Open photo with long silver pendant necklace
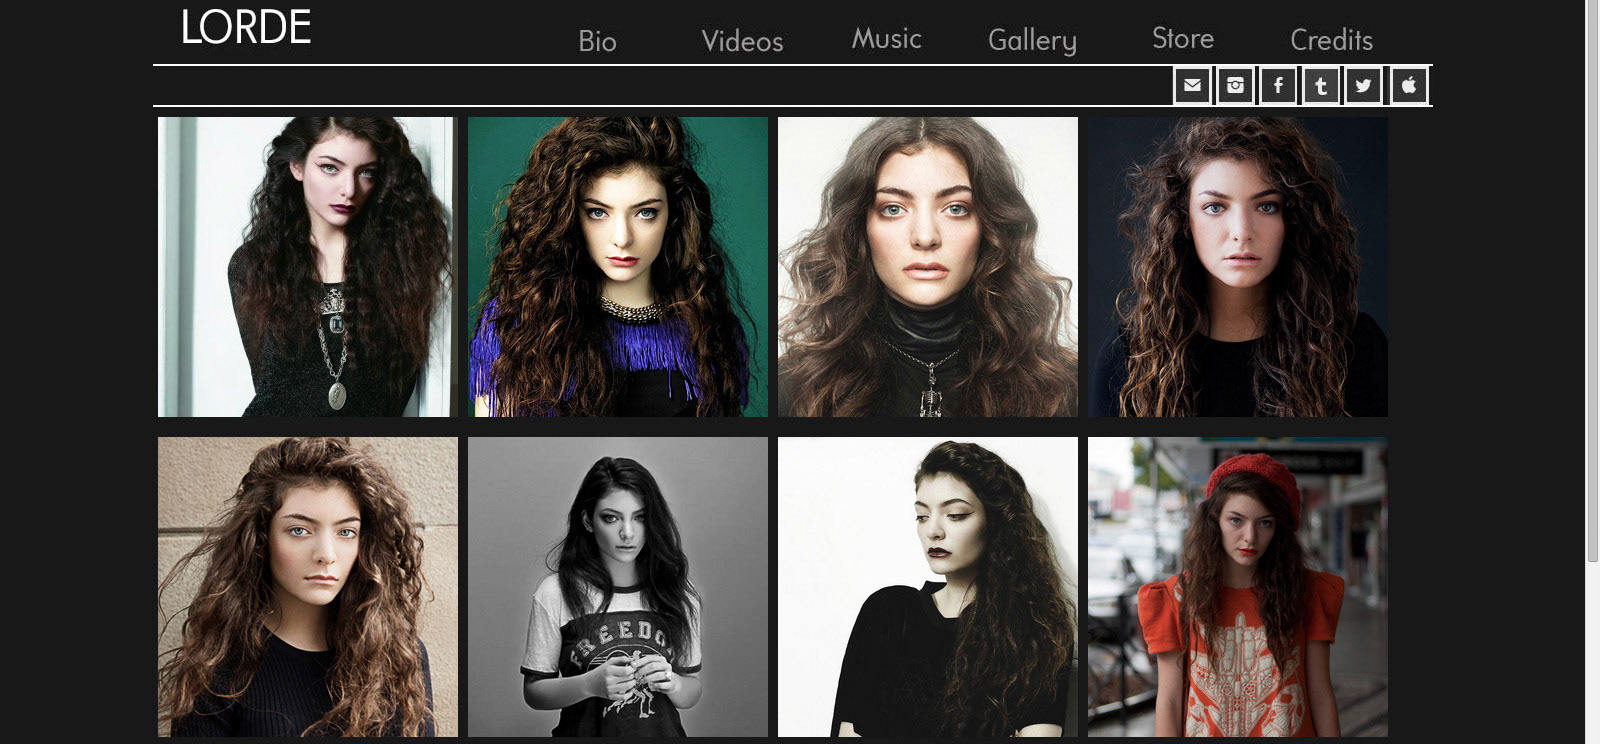The image size is (1600, 744). [308, 267]
